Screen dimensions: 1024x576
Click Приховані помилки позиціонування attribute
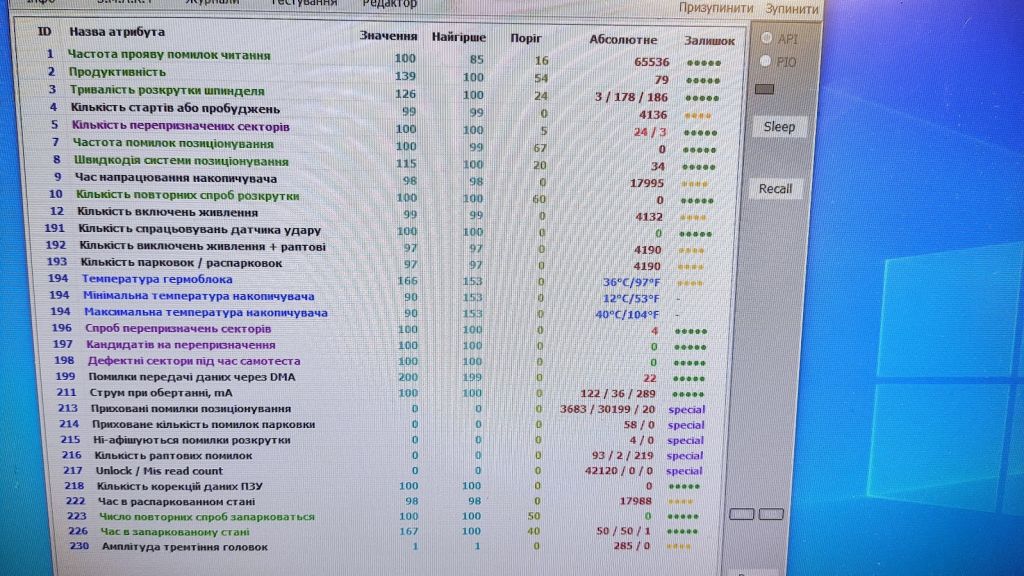(x=191, y=409)
